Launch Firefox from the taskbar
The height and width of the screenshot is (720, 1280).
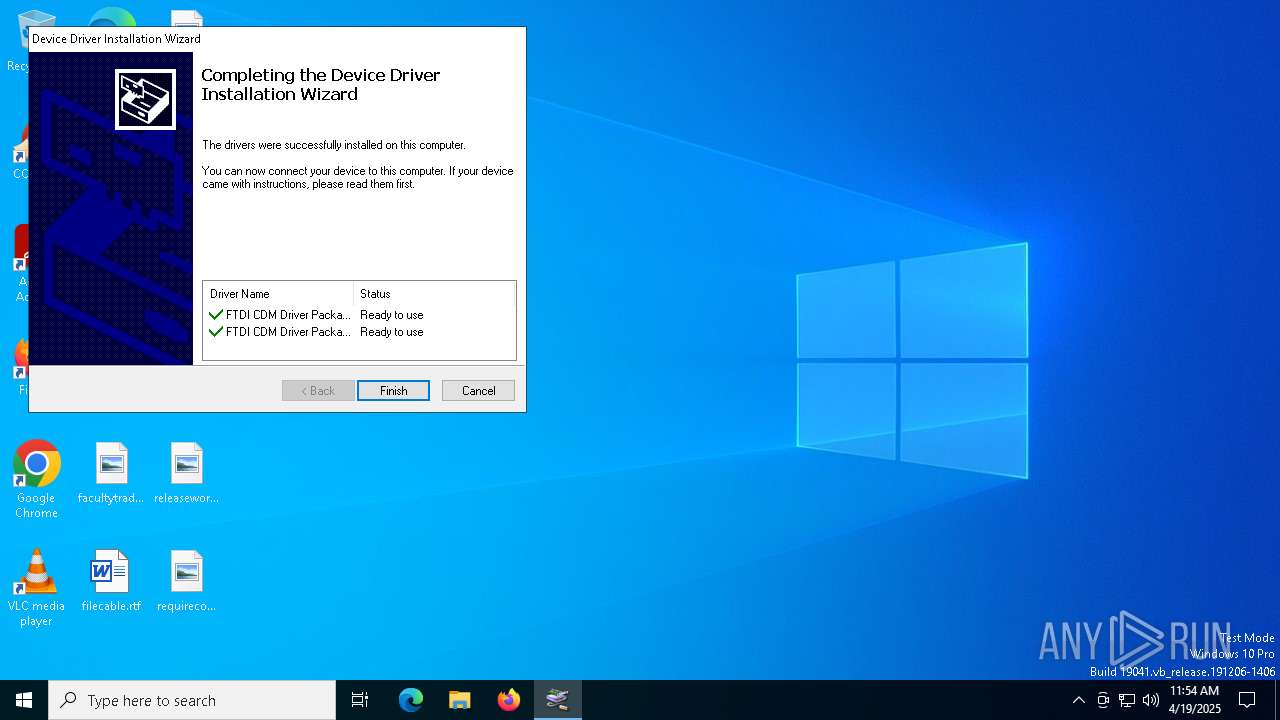pos(509,700)
